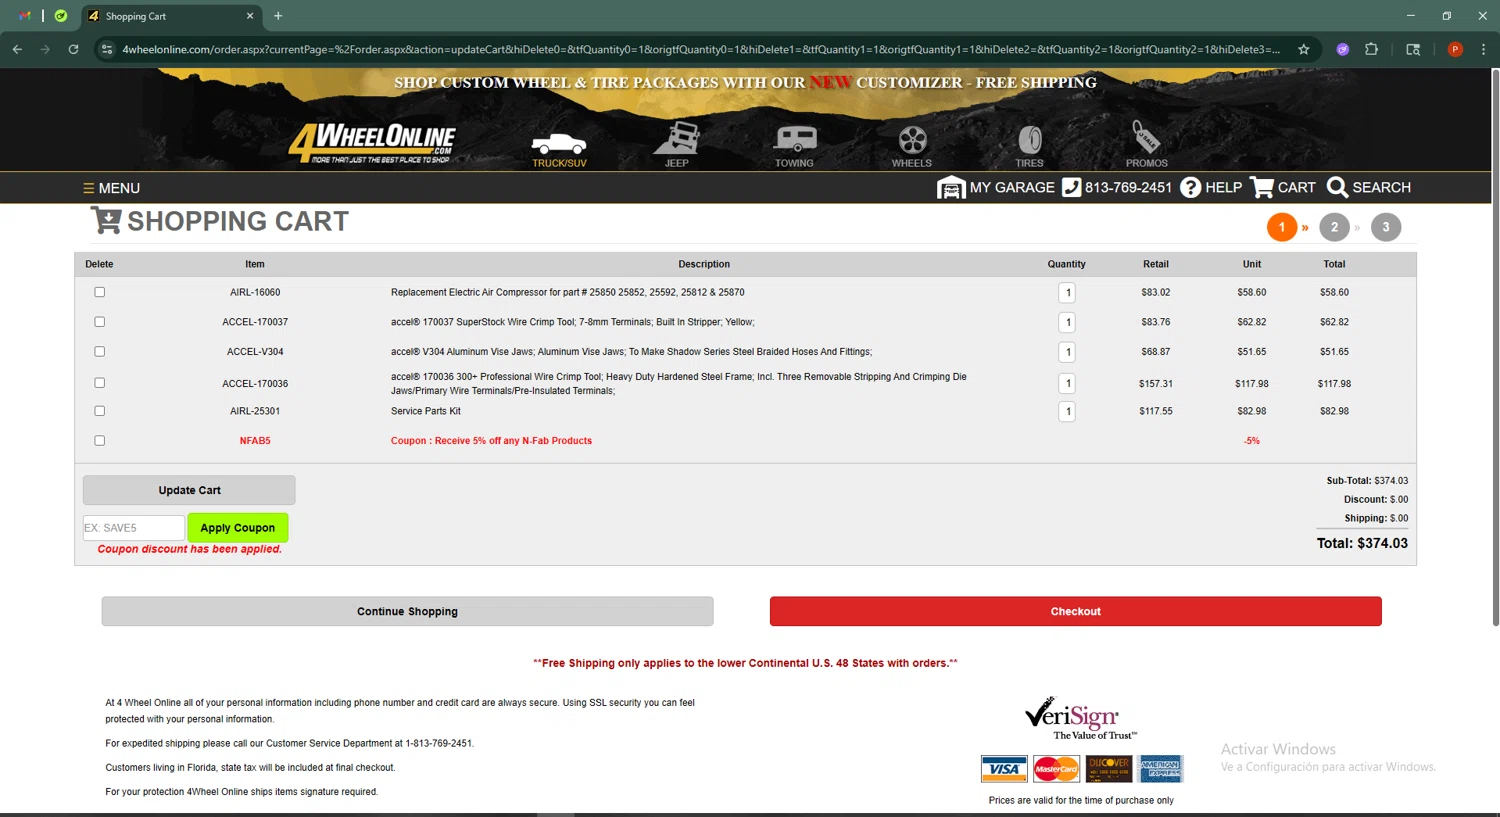This screenshot has height=817, width=1500.
Task: Open Chrome three-dot menu
Action: [1483, 49]
